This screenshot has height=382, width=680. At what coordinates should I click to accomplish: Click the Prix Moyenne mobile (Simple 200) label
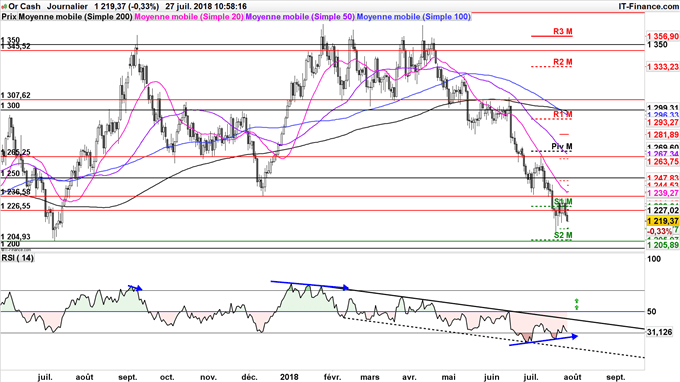[x=67, y=17]
